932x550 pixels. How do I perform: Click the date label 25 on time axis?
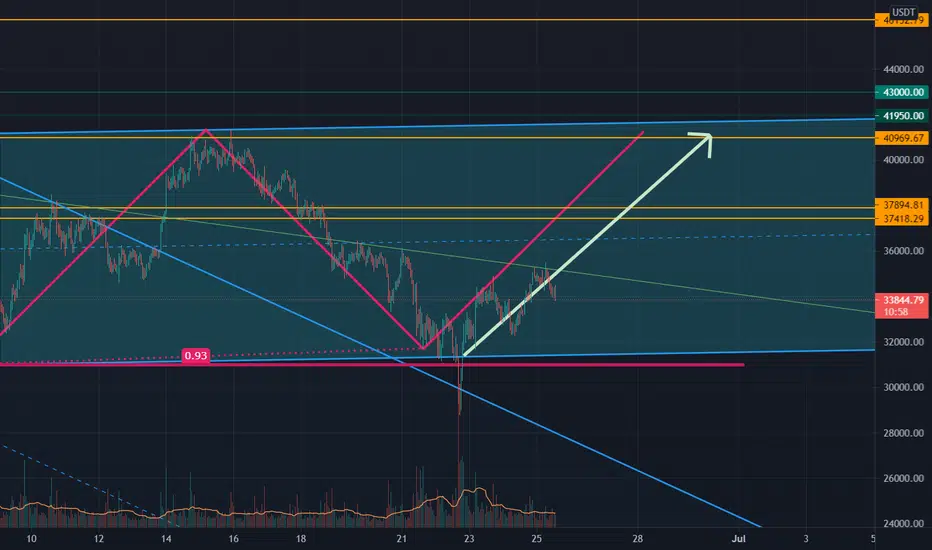tap(536, 539)
